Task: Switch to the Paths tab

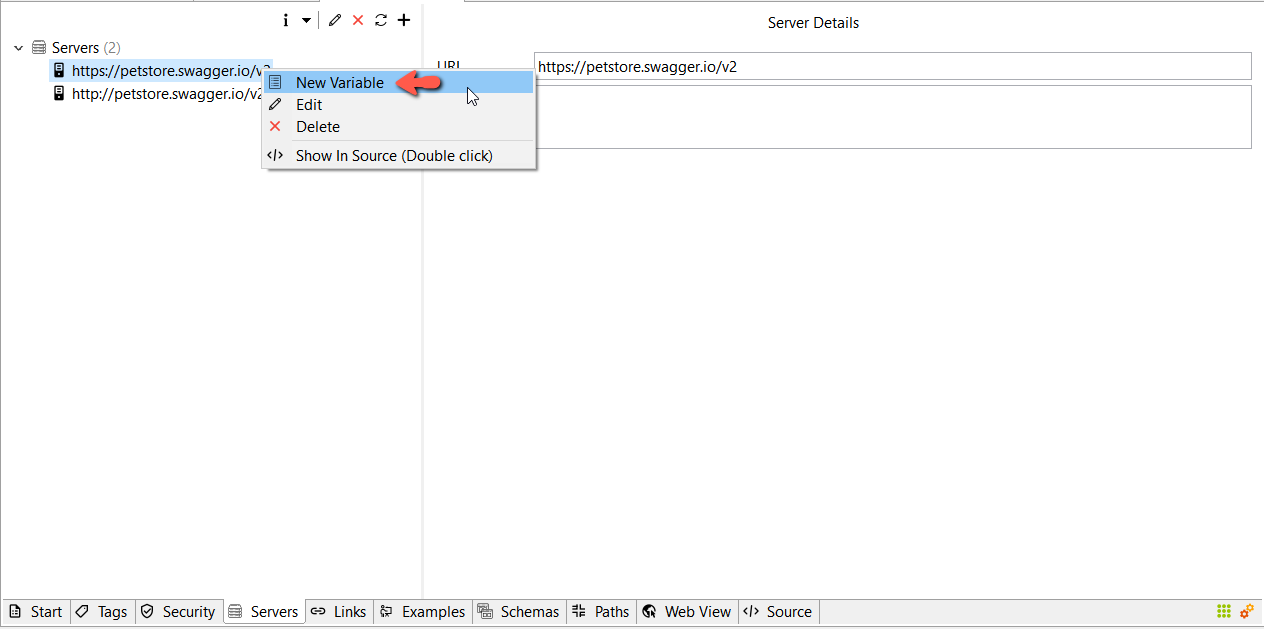Action: click(601, 612)
